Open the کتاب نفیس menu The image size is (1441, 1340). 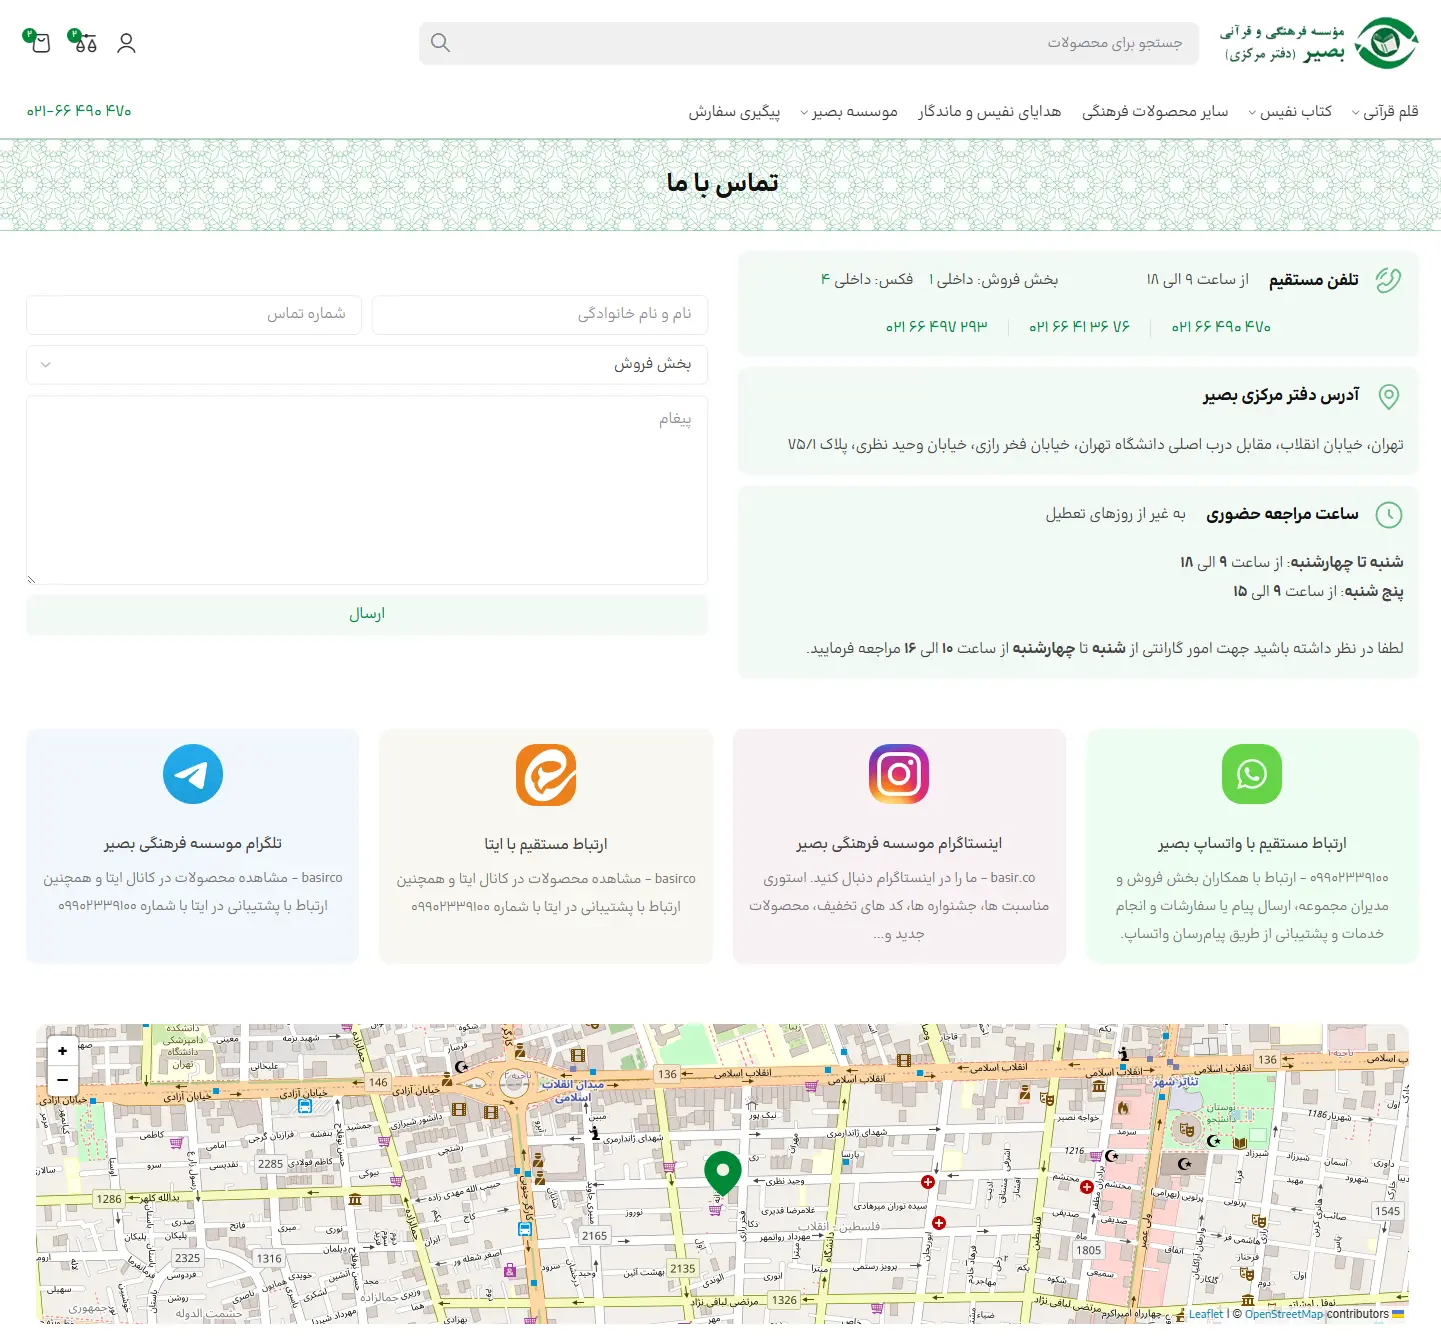coord(1290,112)
